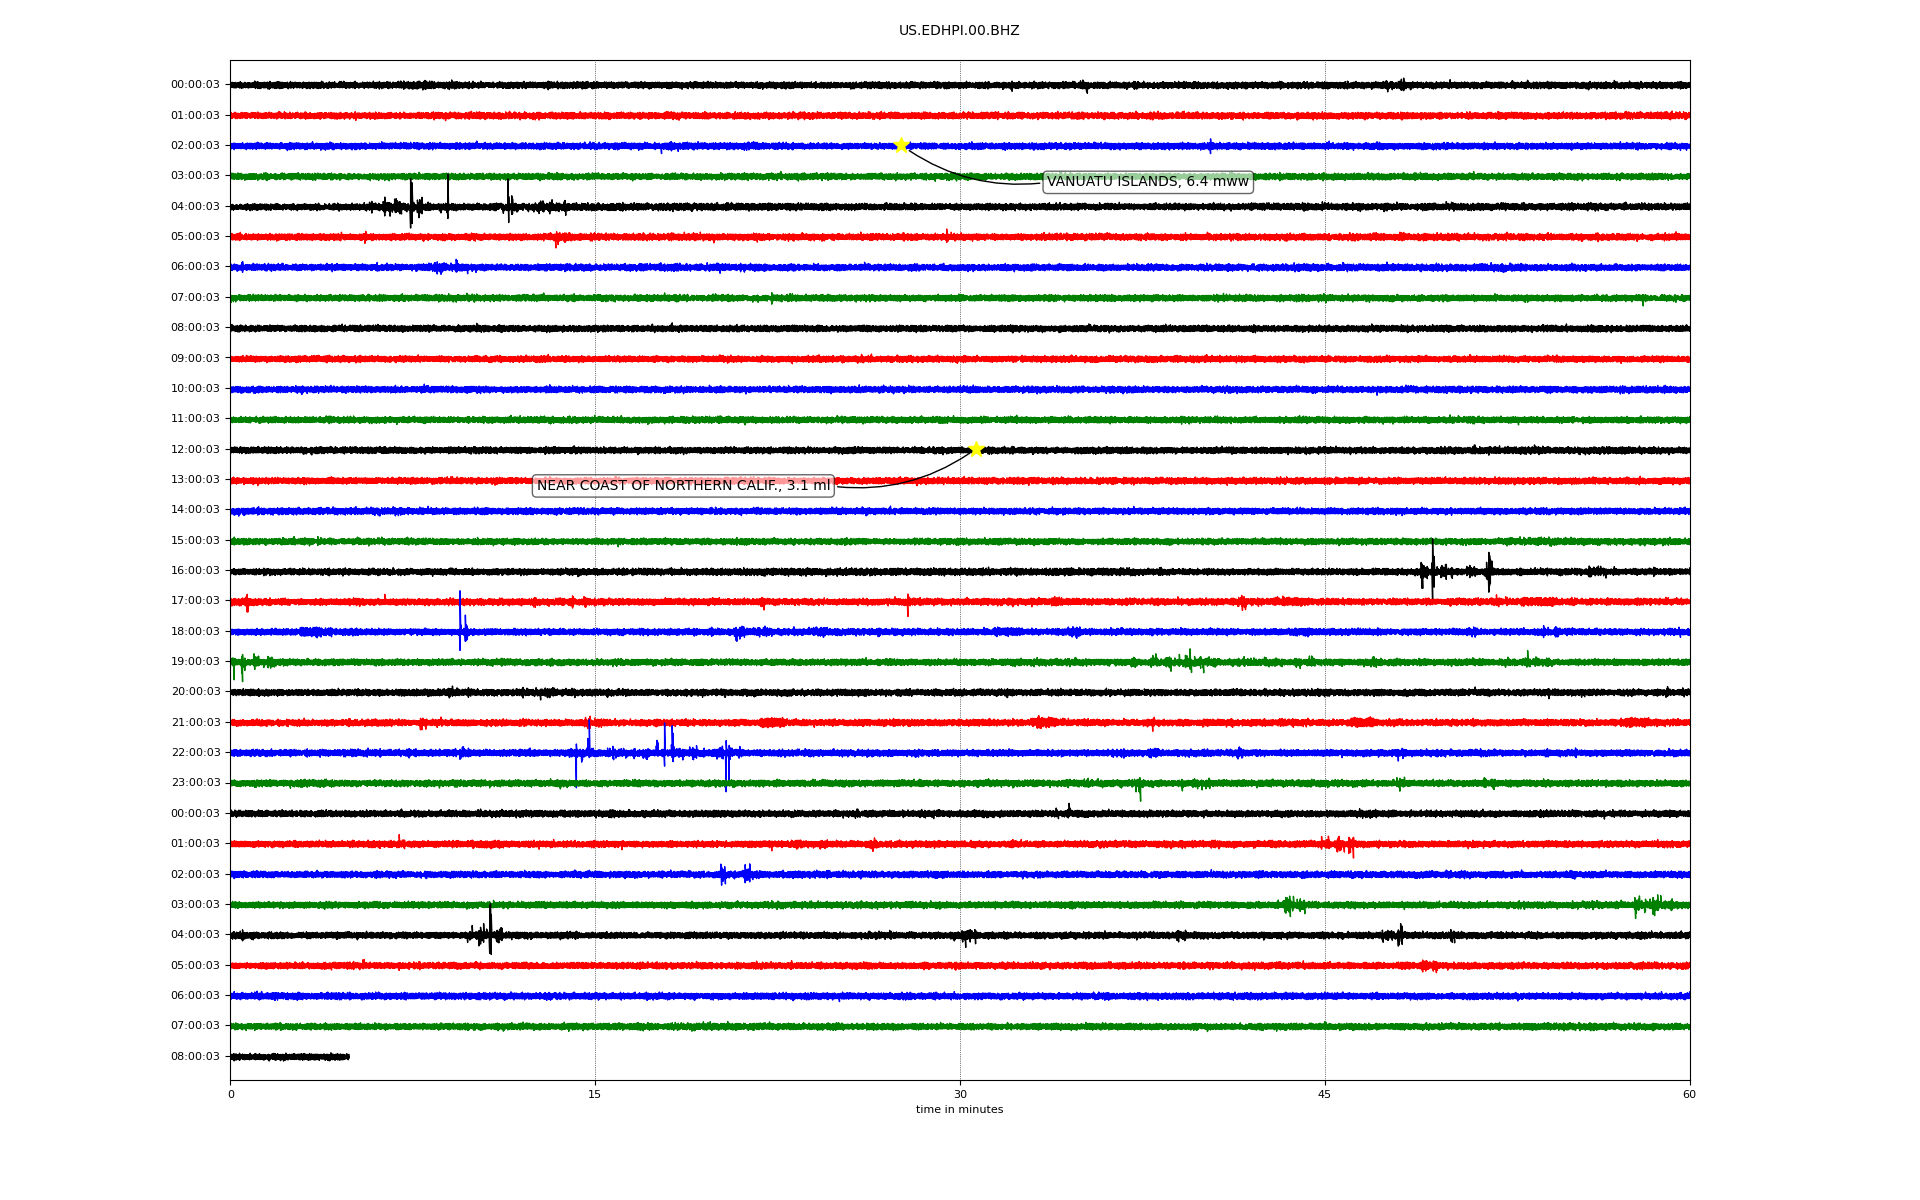This screenshot has height=1200, width=1920.
Task: Click the 30 minute x-axis tick label
Action: pyautogui.click(x=960, y=1094)
